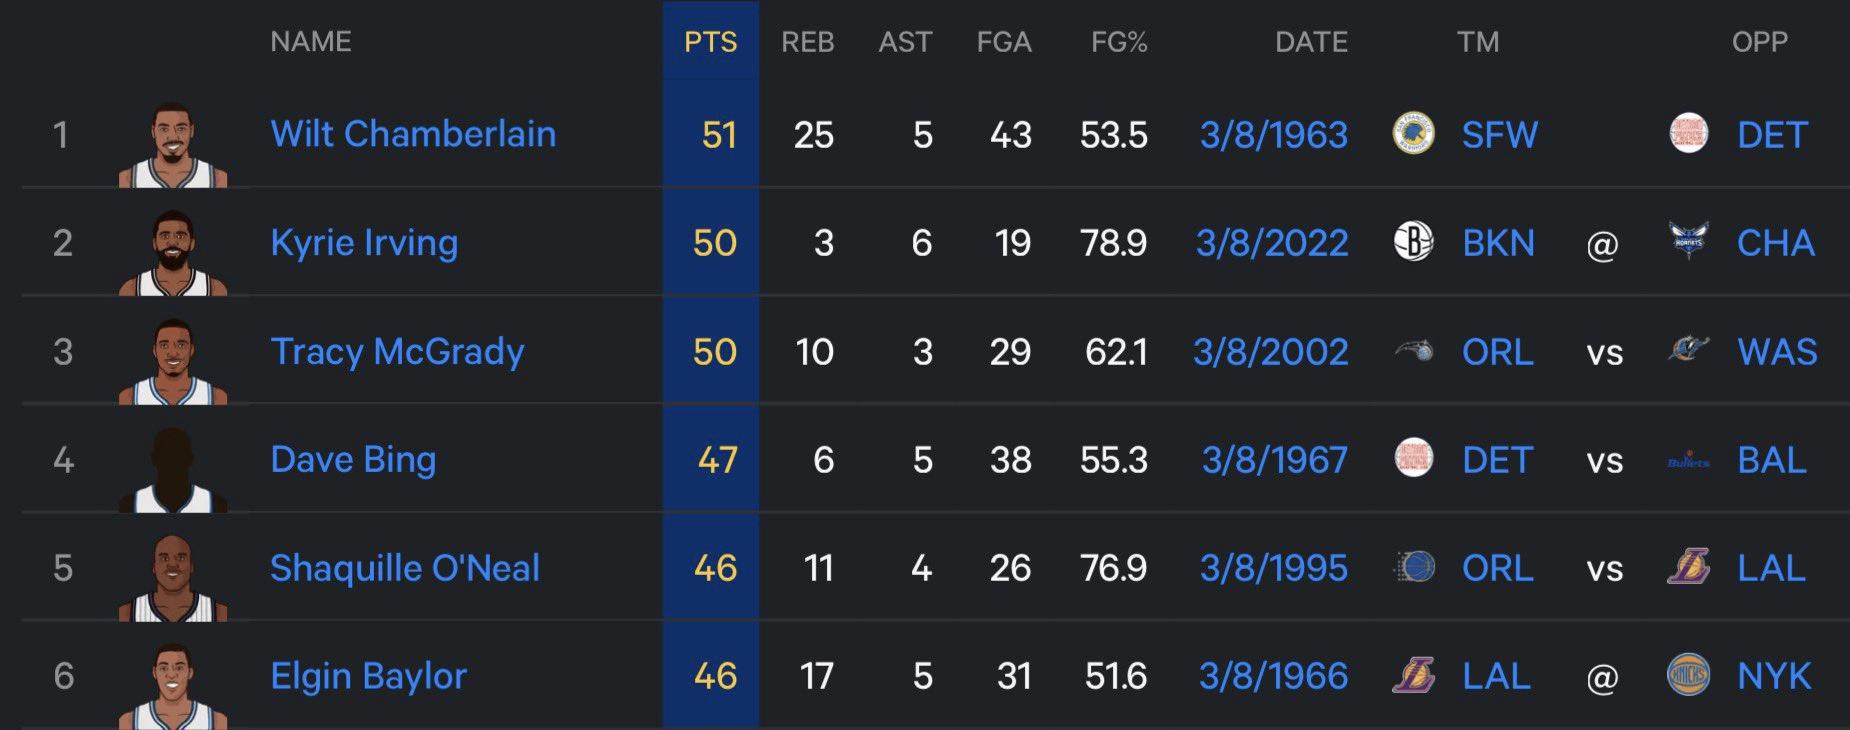
Task: Click the Lakers logo in Shaquille O'Neal's row
Action: coord(1689,568)
